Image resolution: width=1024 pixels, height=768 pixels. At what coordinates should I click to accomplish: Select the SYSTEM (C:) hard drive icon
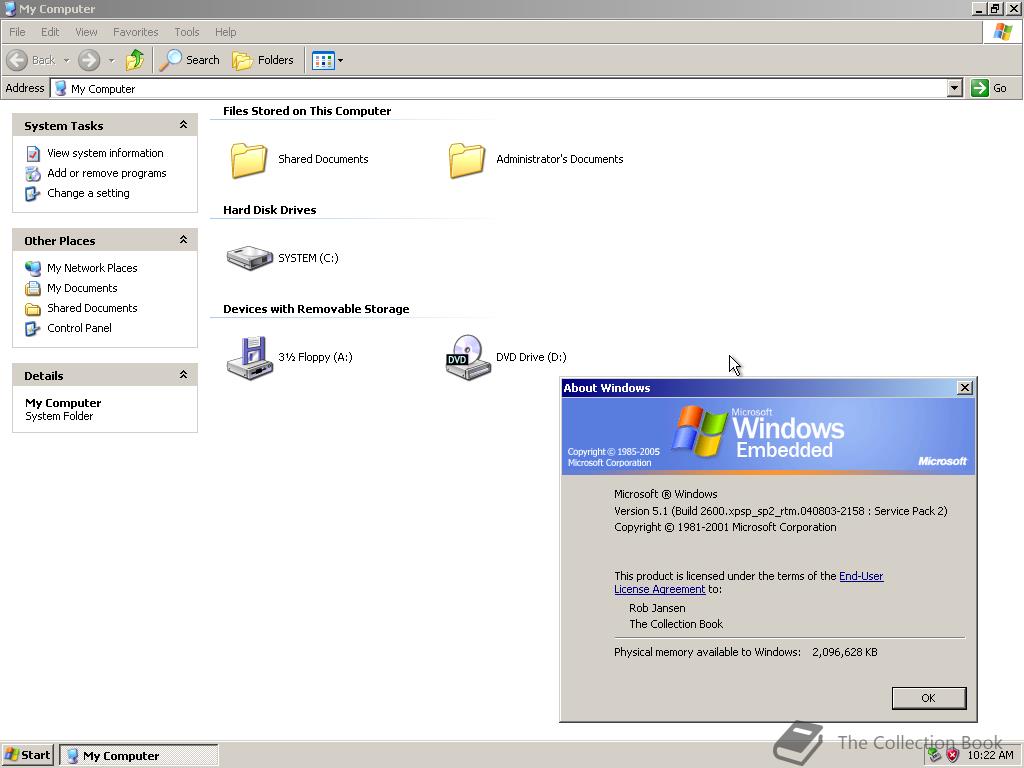(249, 258)
